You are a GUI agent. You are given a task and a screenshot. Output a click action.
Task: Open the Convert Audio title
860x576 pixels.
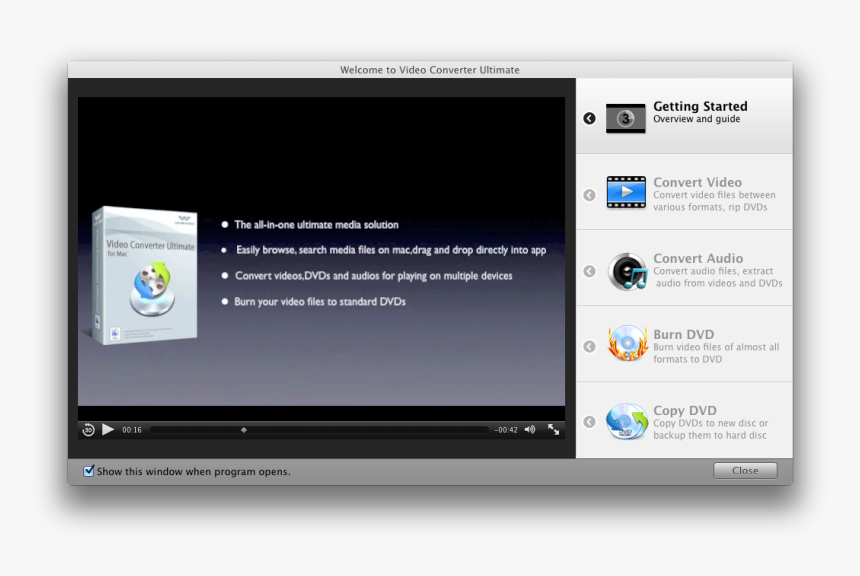[x=698, y=258]
